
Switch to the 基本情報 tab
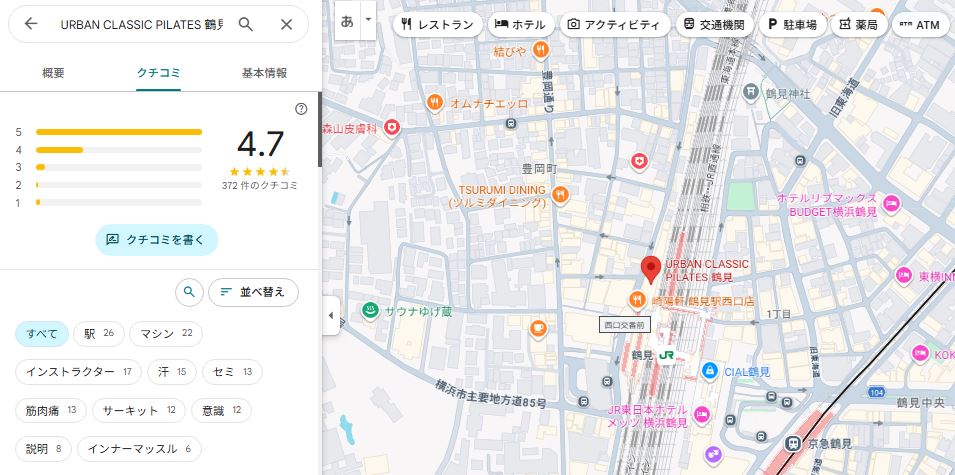click(264, 73)
